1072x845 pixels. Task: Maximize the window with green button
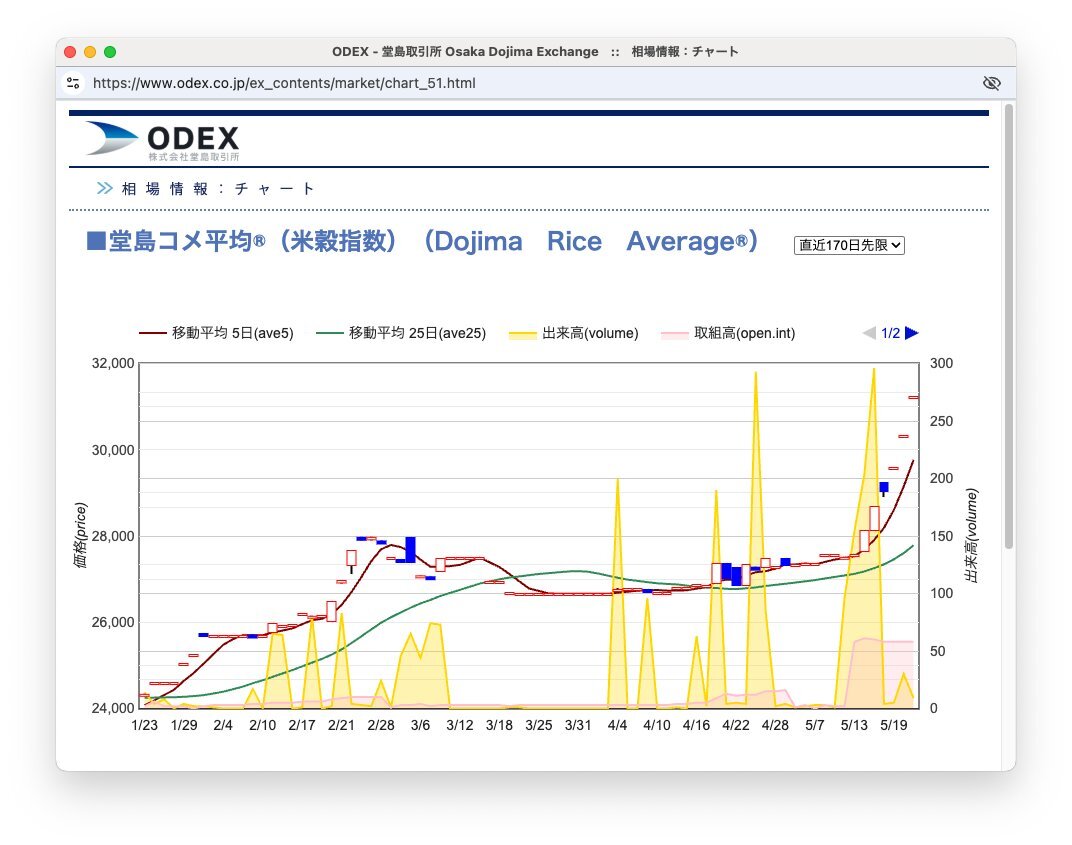pos(110,52)
